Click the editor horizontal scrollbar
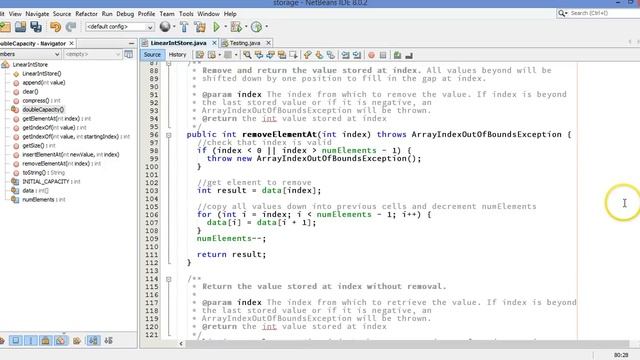Screen dimensions: 640x360 point(407,344)
